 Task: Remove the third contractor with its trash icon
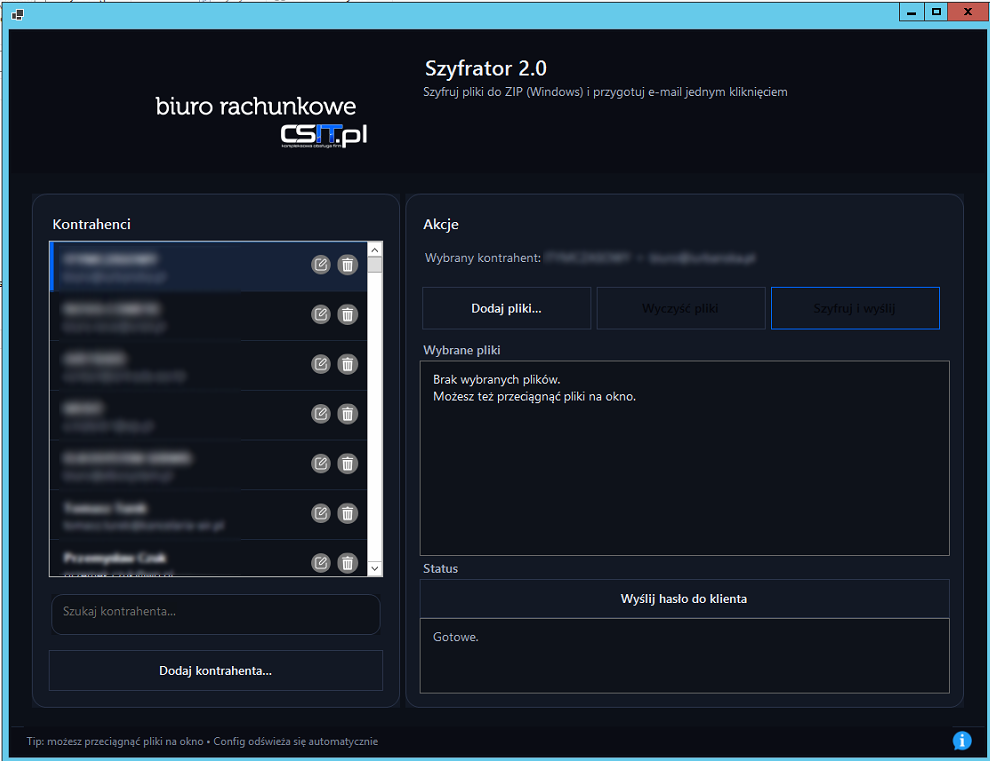coord(347,364)
